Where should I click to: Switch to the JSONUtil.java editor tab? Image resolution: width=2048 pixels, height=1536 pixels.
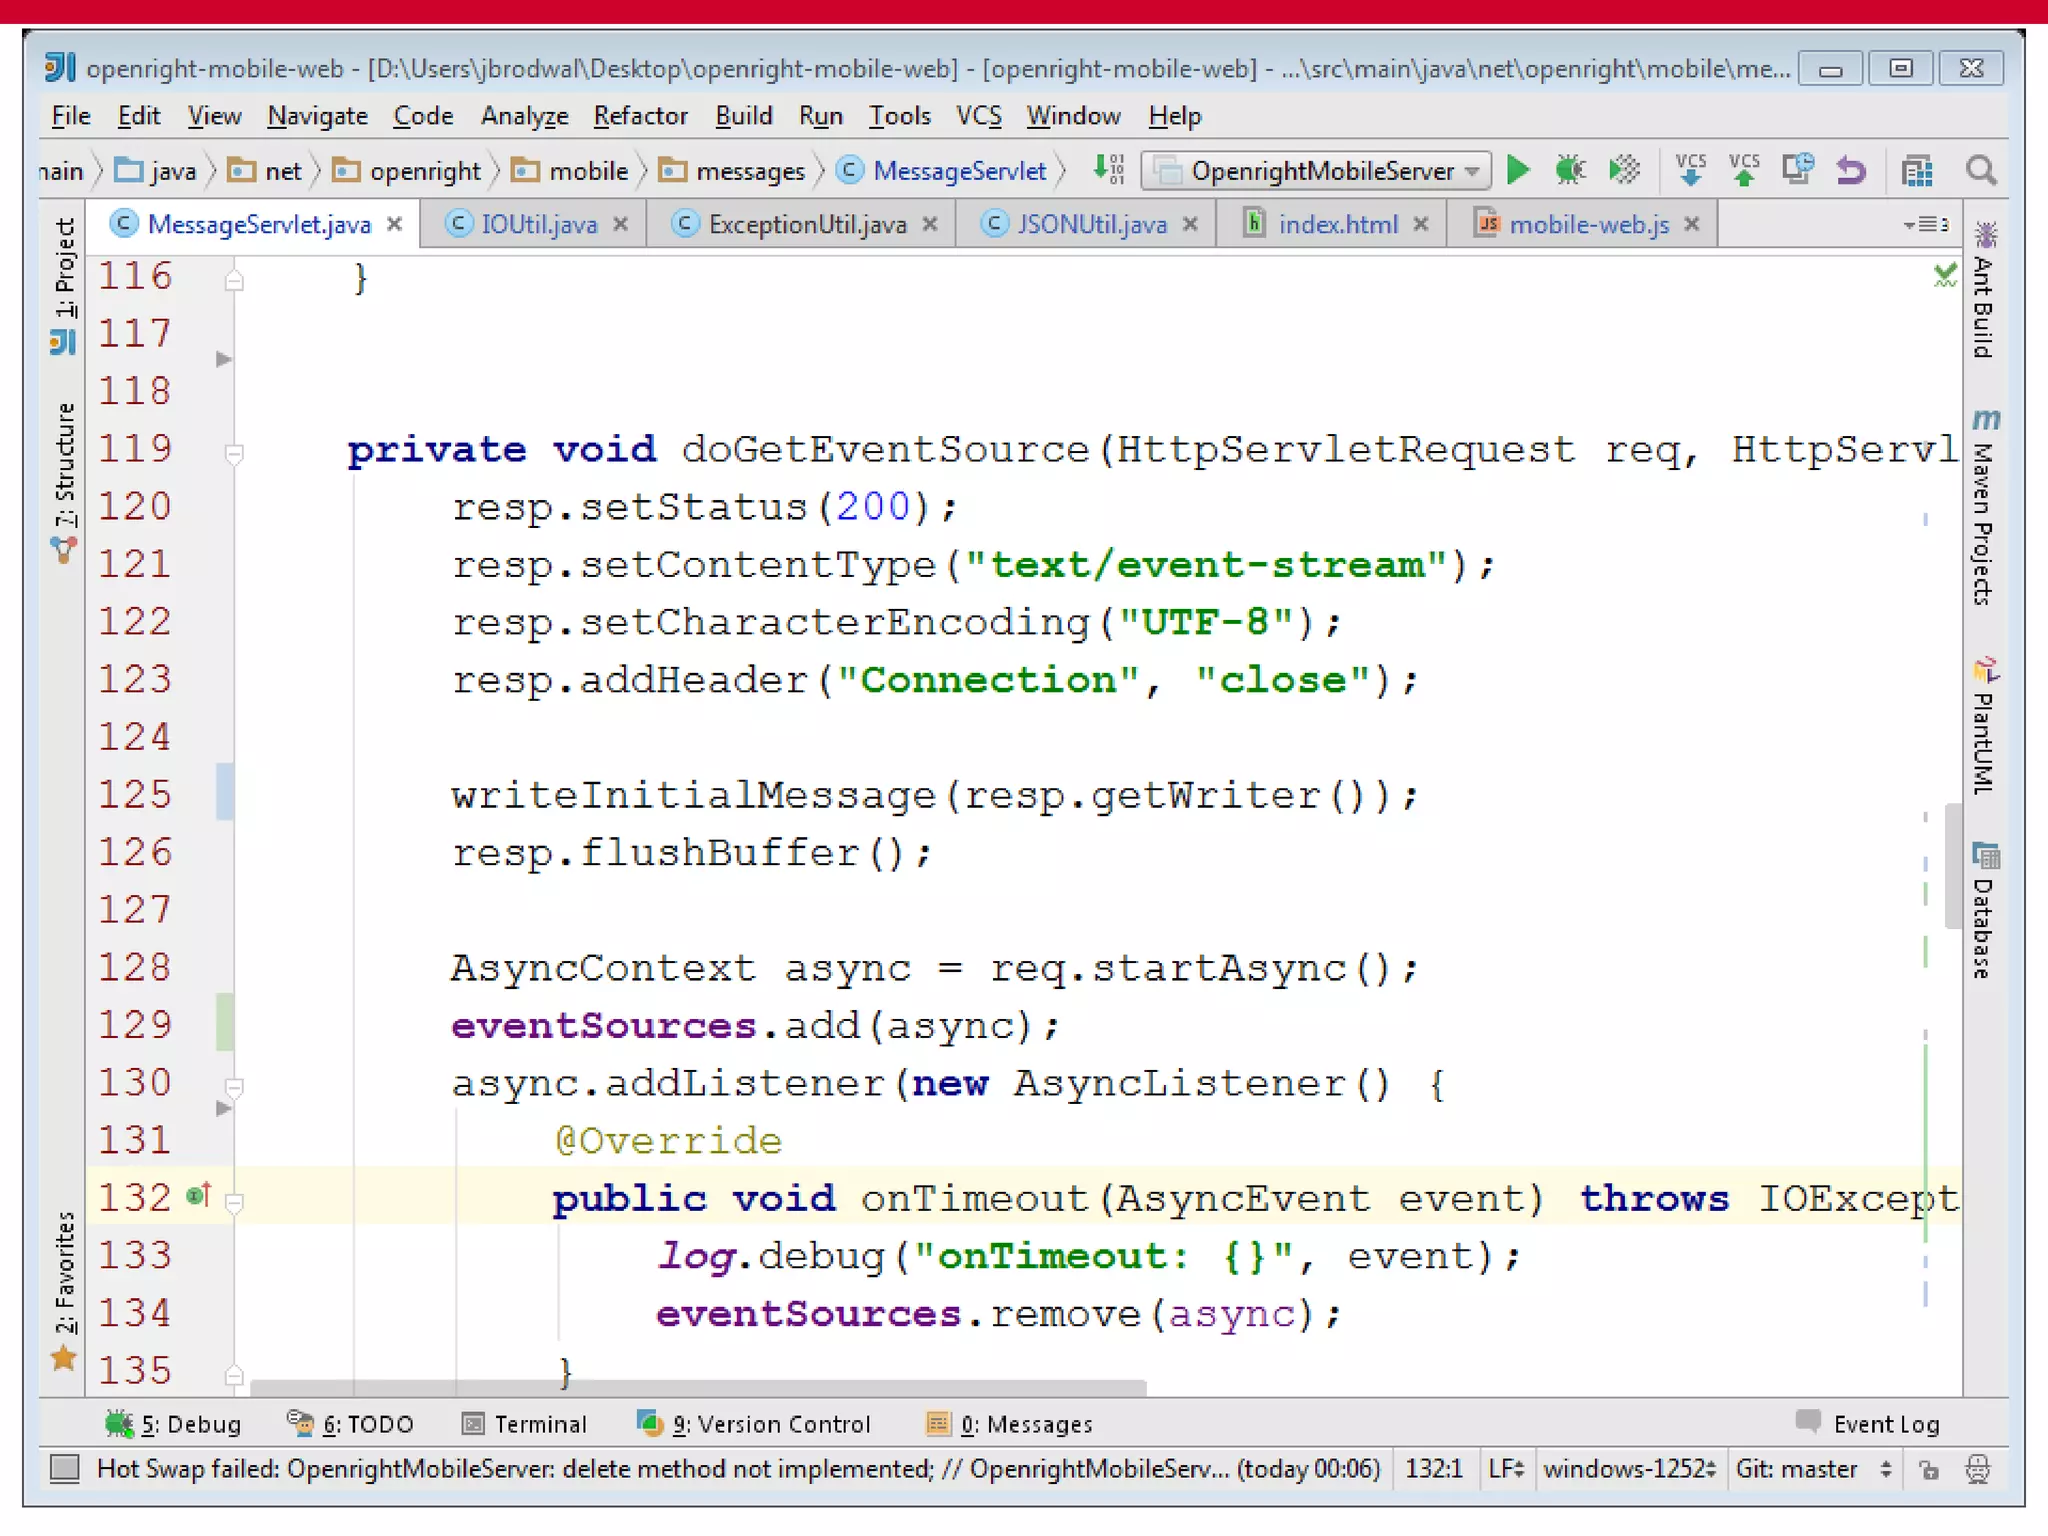tap(1091, 224)
